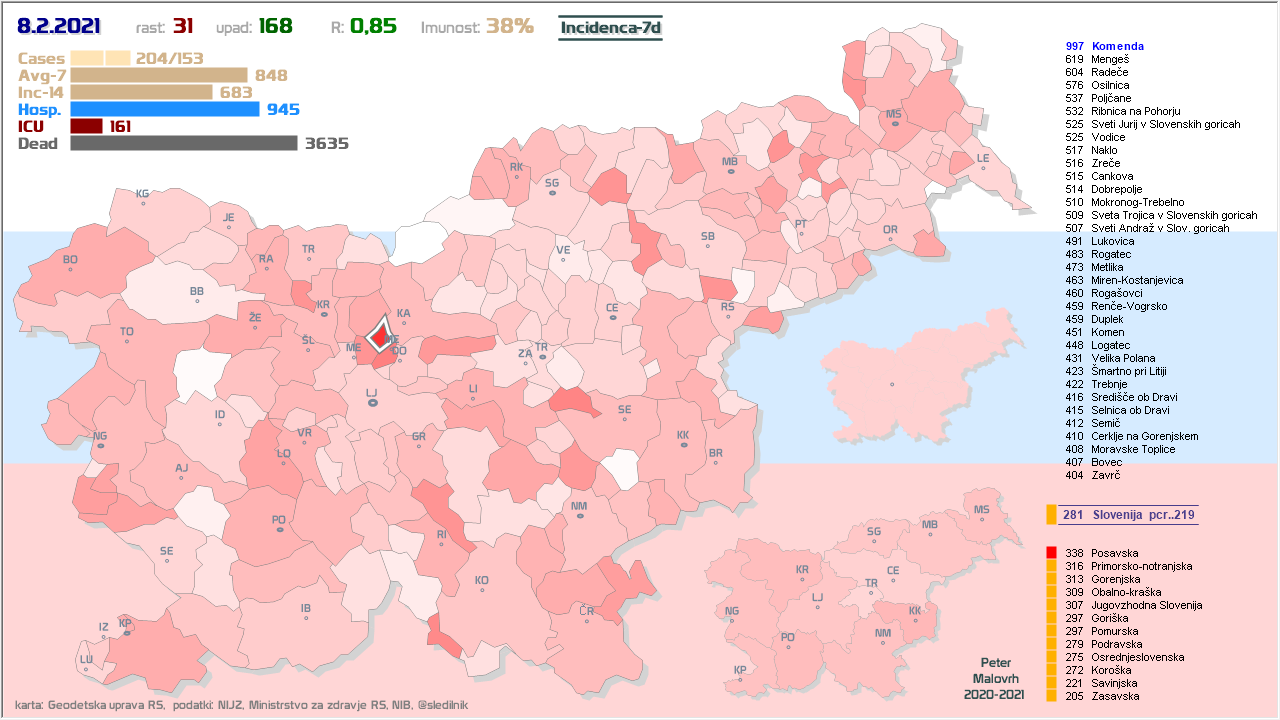Select Mengeš in the municipality list
Screen dimensions: 1280x720
1112,59
